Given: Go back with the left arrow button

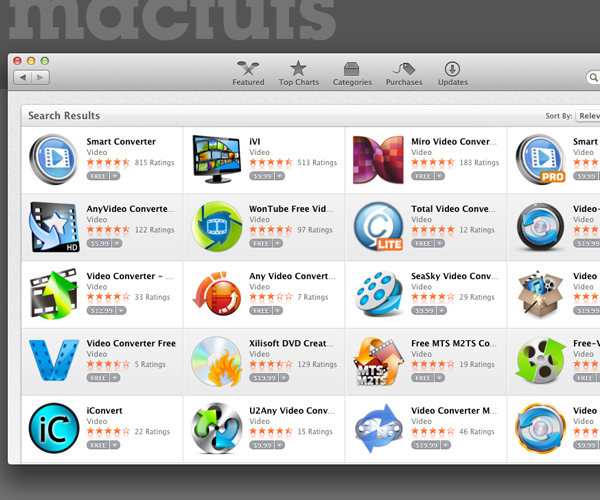Looking at the screenshot, I should click(x=23, y=78).
